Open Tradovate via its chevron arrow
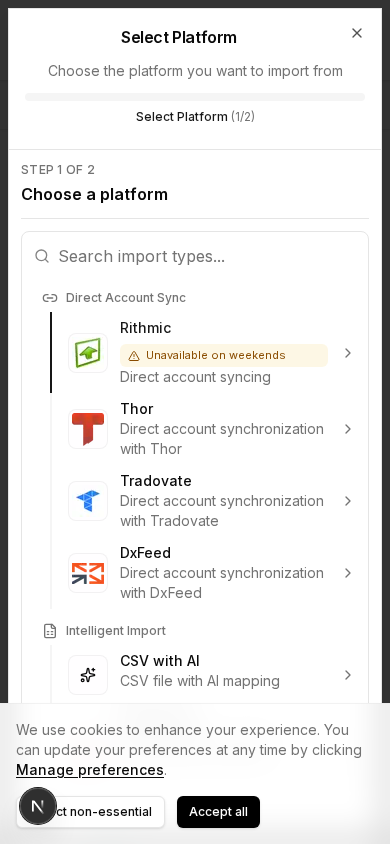 tap(348, 501)
